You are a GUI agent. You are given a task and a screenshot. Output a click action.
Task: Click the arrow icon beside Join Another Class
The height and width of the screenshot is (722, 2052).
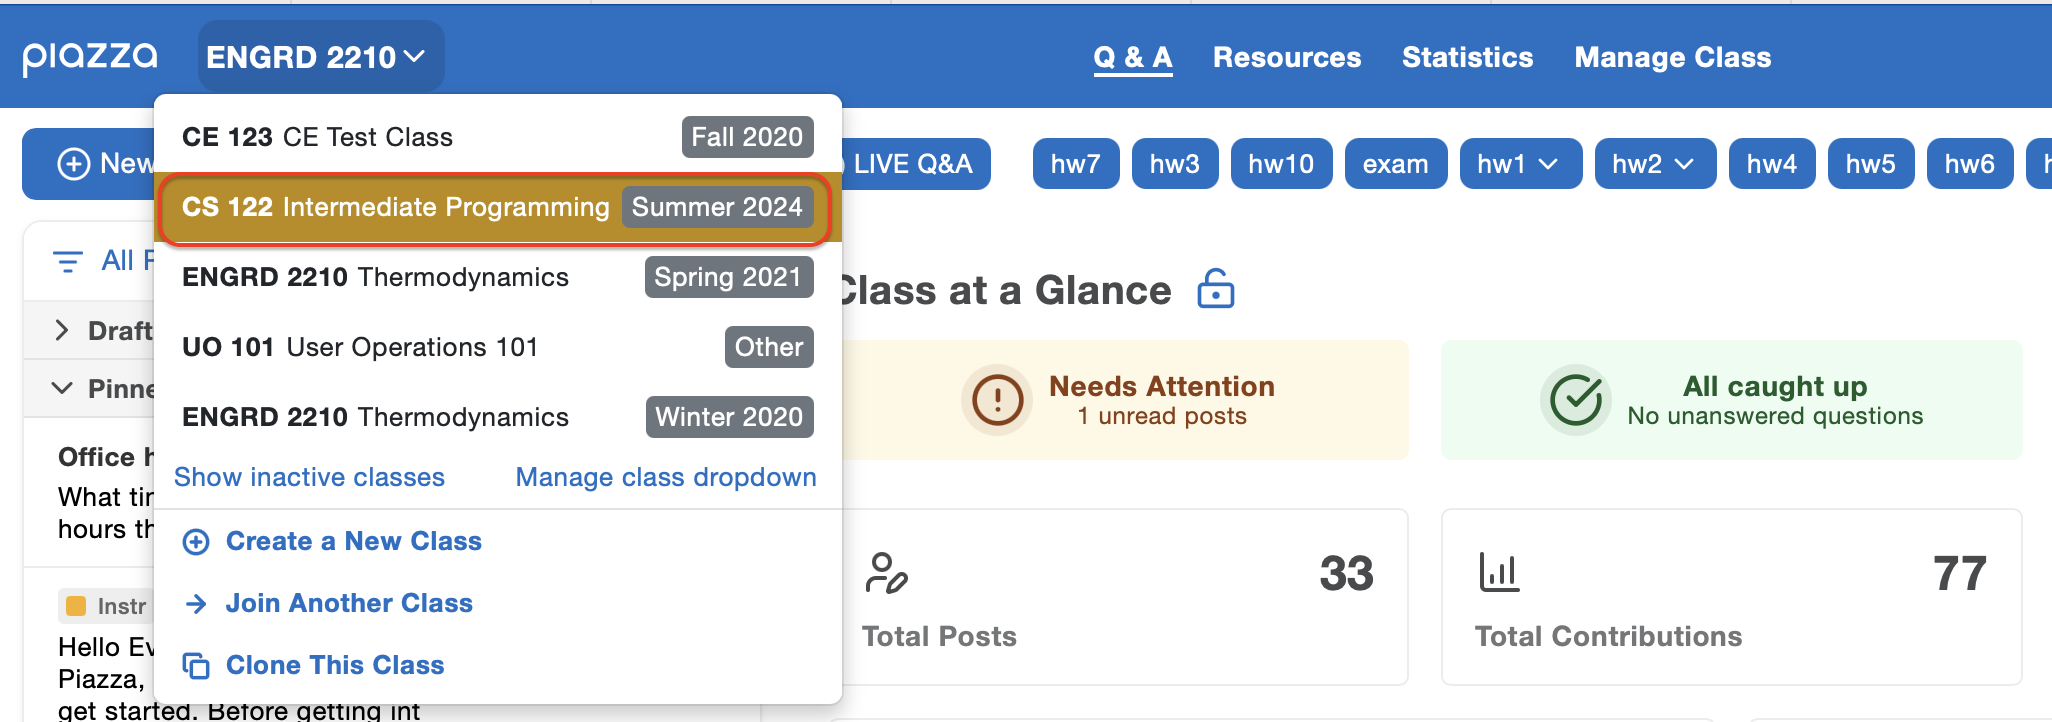click(x=196, y=604)
